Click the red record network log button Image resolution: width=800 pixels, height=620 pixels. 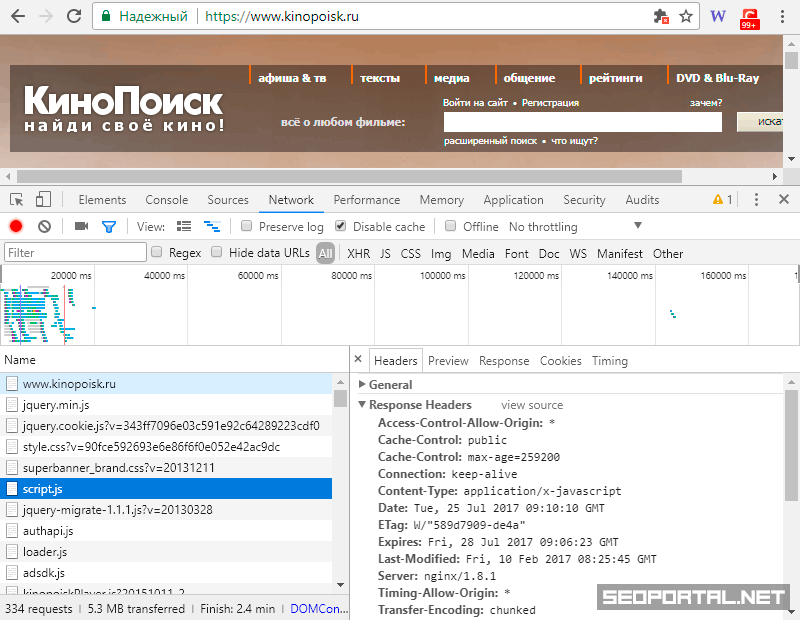click(16, 227)
